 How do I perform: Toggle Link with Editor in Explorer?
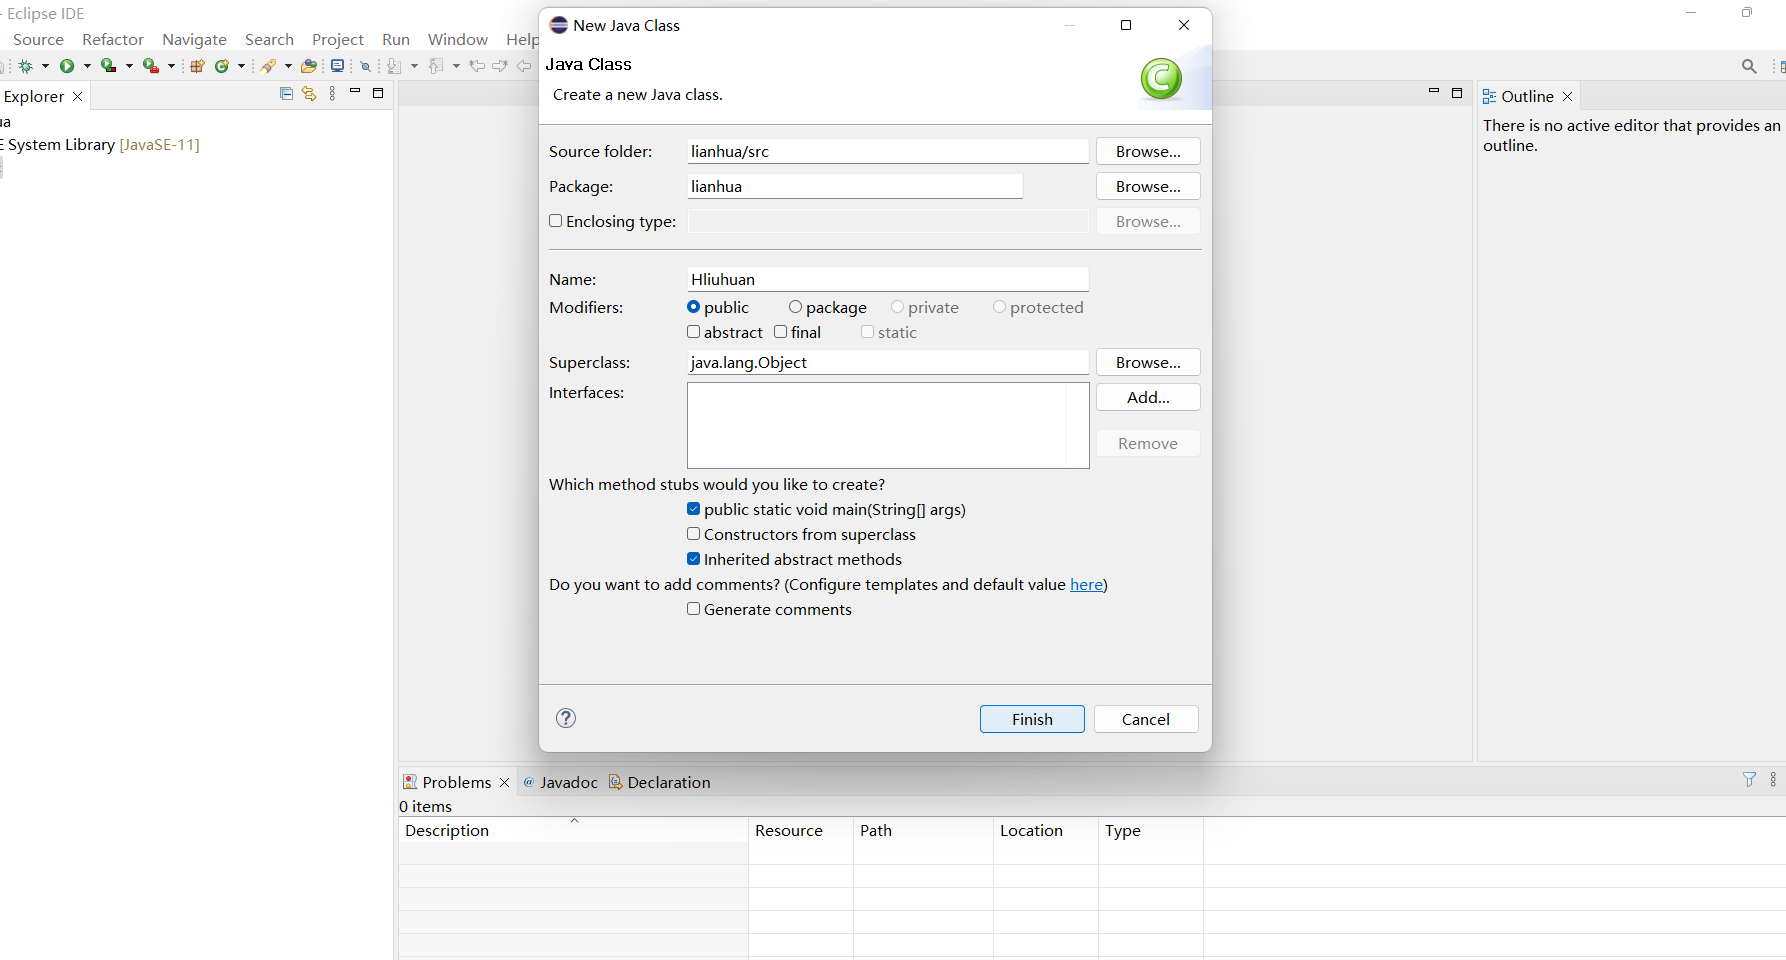click(x=309, y=94)
